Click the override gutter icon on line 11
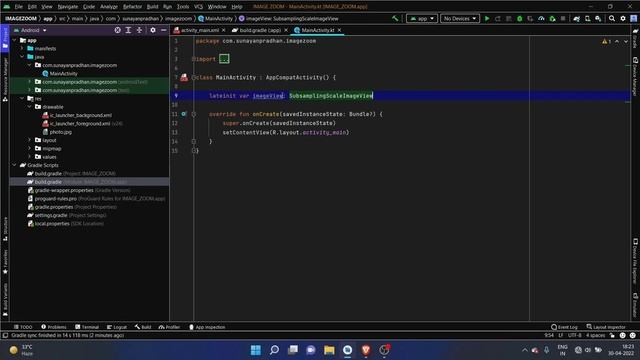The width and height of the screenshot is (640, 360). [184, 114]
